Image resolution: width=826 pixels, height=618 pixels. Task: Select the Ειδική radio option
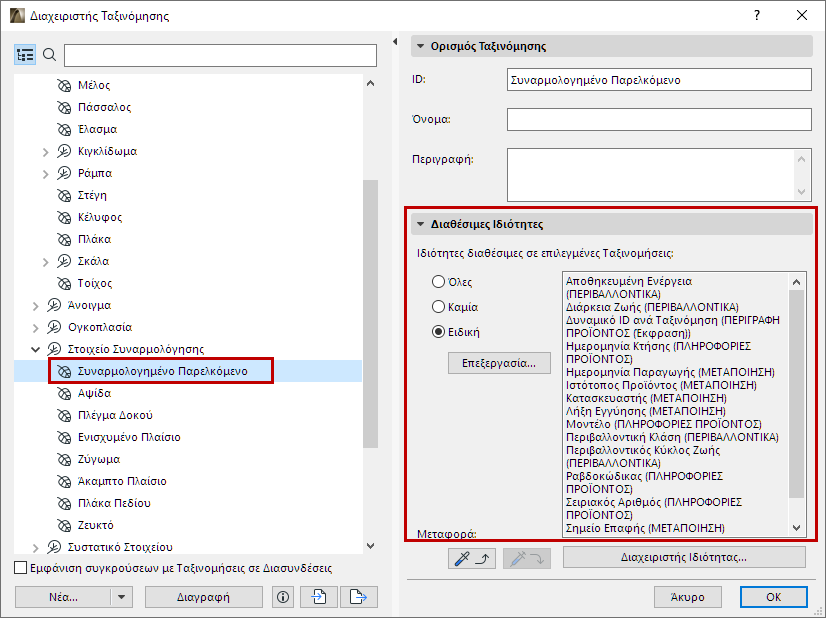[x=438, y=332]
